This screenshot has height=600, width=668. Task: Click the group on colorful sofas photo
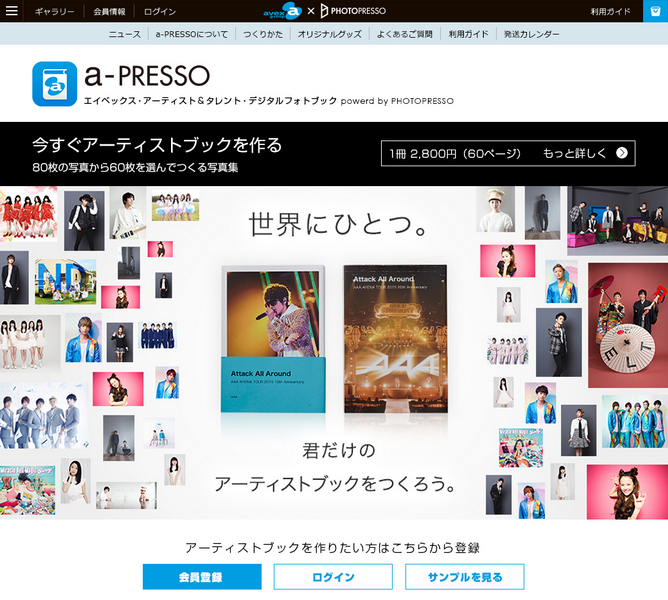(617, 221)
